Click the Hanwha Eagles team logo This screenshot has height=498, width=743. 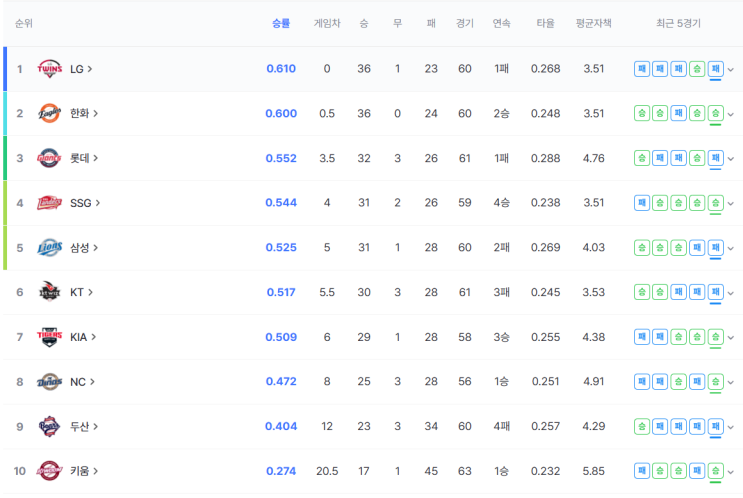click(49, 113)
